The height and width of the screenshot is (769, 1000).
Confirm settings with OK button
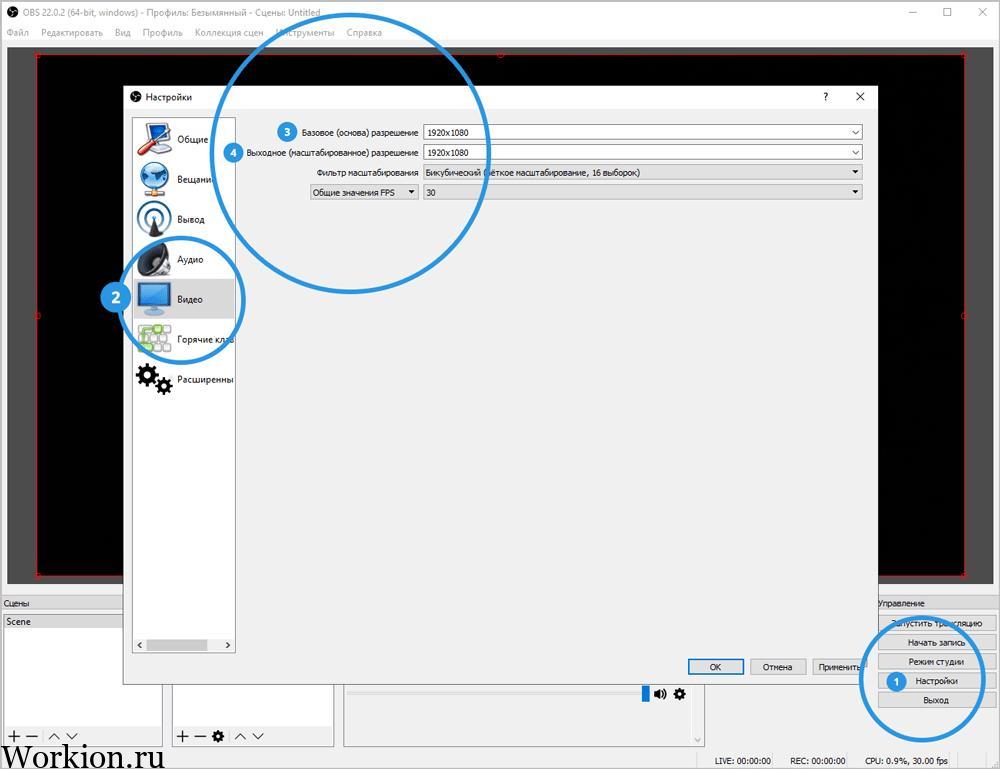[x=716, y=667]
